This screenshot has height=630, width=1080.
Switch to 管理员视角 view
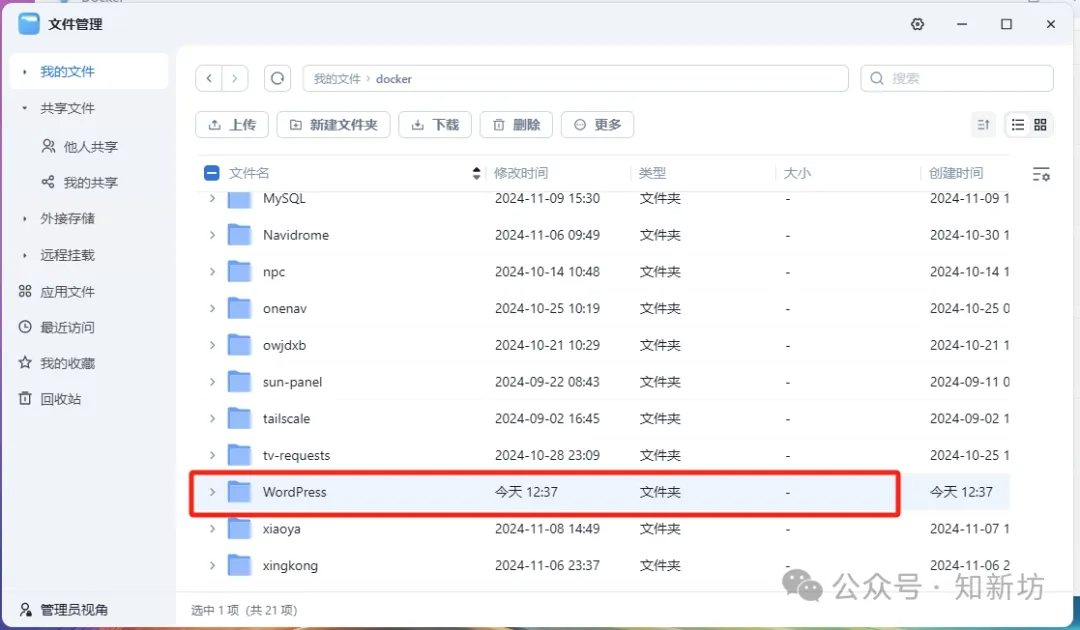coord(63,610)
